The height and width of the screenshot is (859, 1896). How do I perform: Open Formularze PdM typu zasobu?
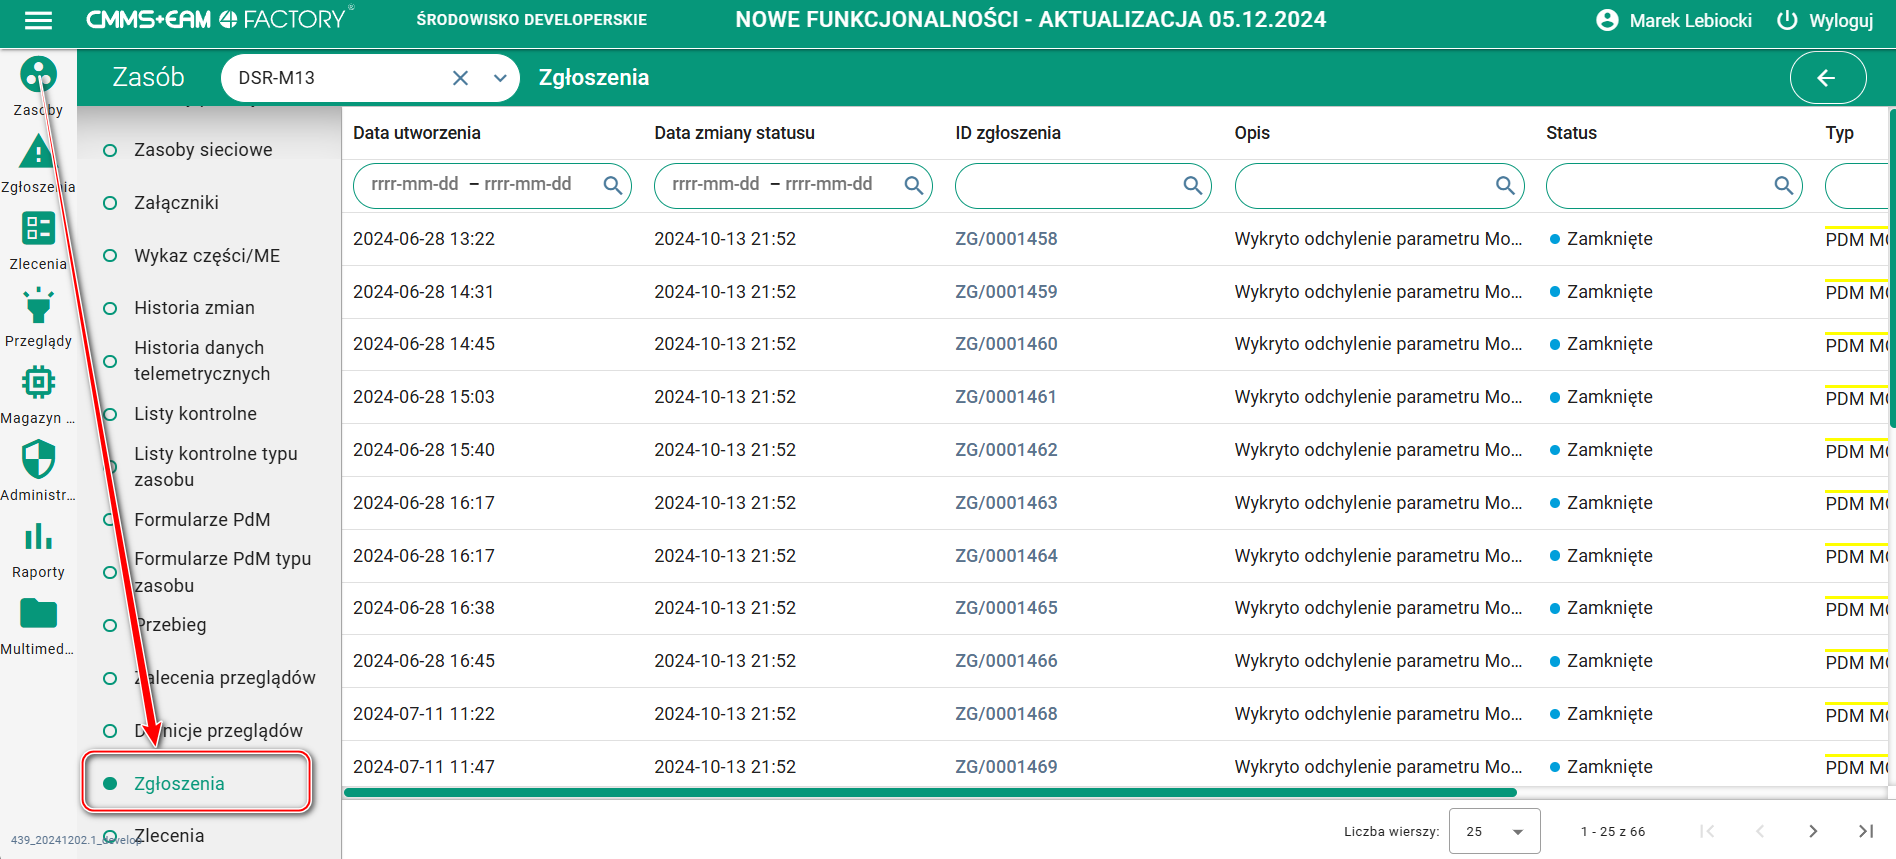[x=222, y=572]
